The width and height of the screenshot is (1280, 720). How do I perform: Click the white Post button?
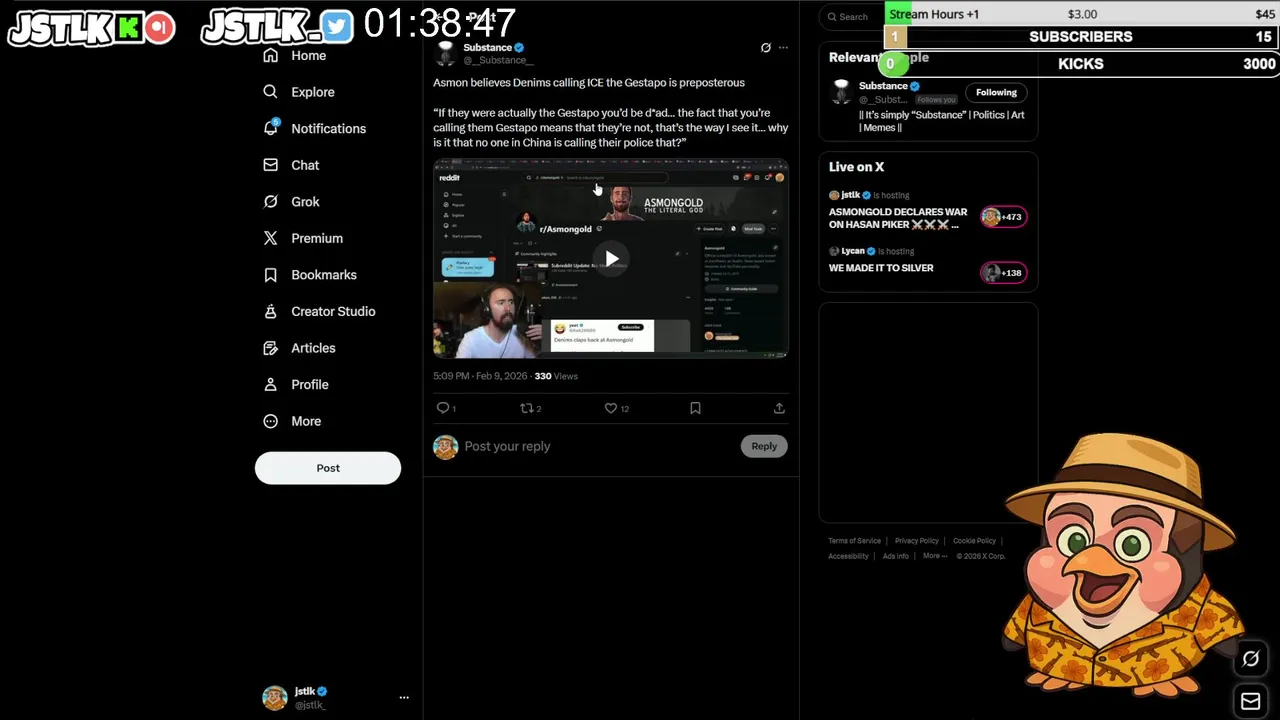[x=328, y=468]
